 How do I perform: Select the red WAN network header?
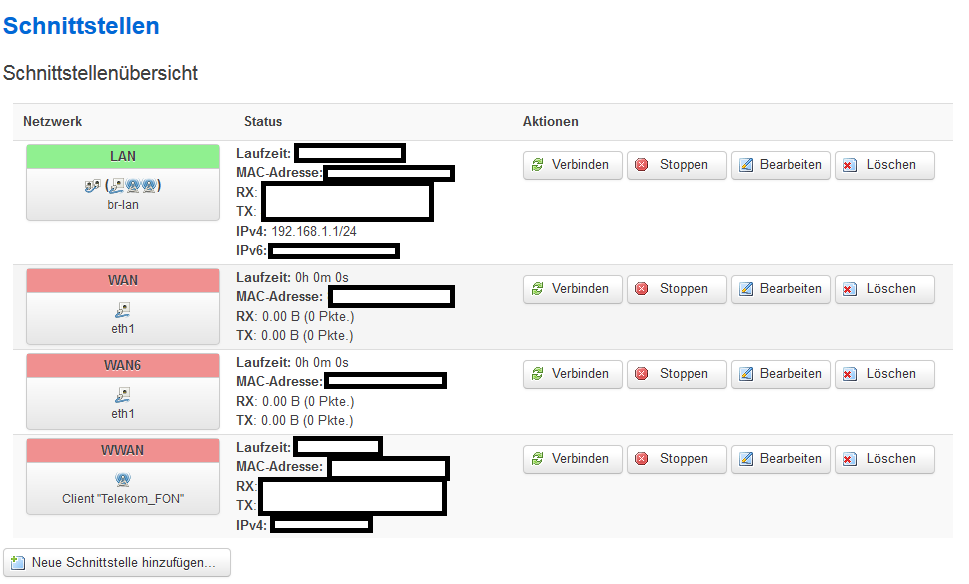coord(123,281)
